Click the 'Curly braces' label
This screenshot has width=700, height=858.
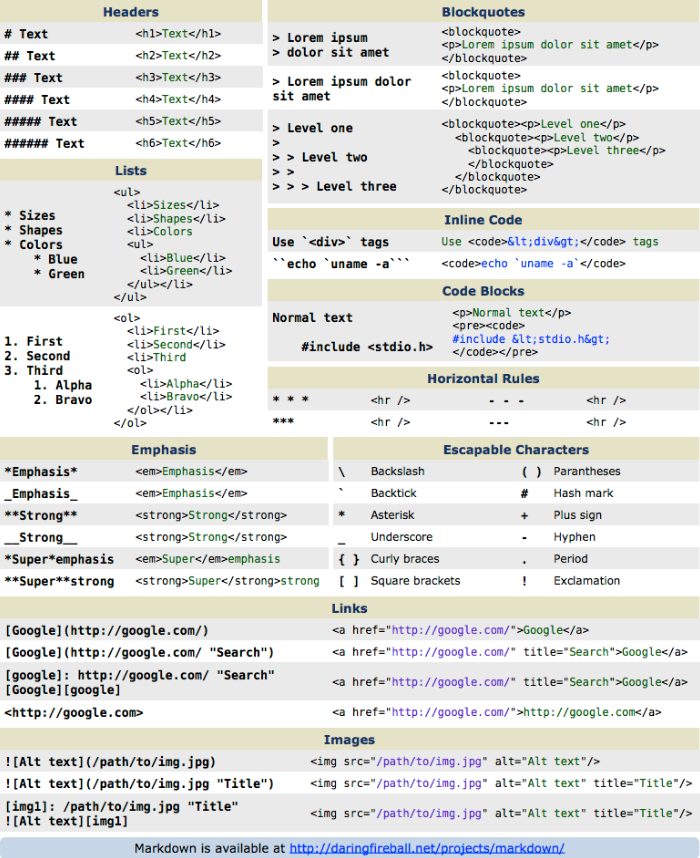pos(405,559)
